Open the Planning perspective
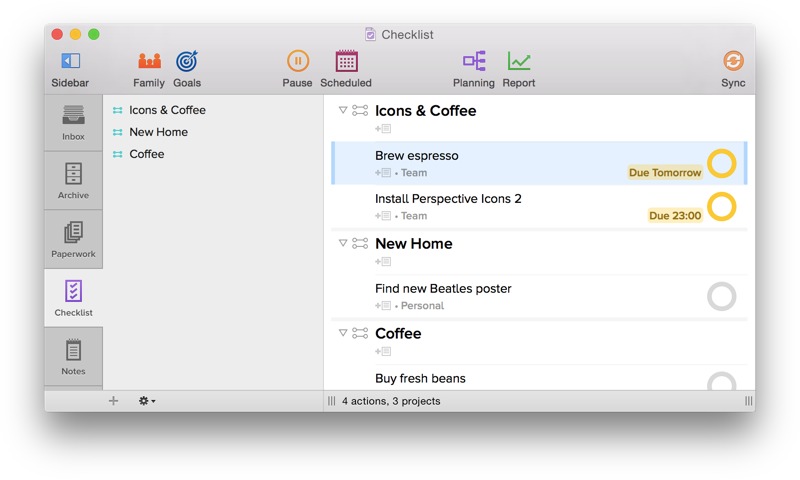This screenshot has width=800, height=480. click(x=473, y=62)
